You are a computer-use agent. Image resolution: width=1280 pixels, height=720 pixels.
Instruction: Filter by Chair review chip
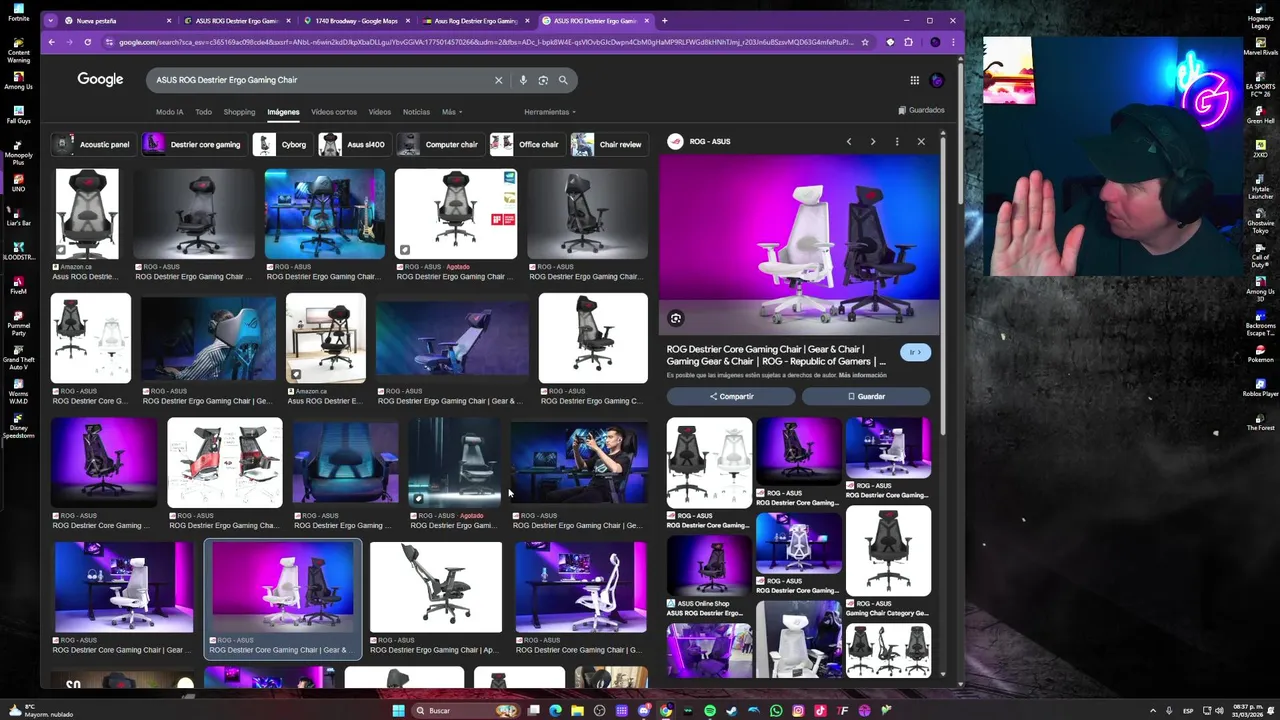(x=608, y=144)
